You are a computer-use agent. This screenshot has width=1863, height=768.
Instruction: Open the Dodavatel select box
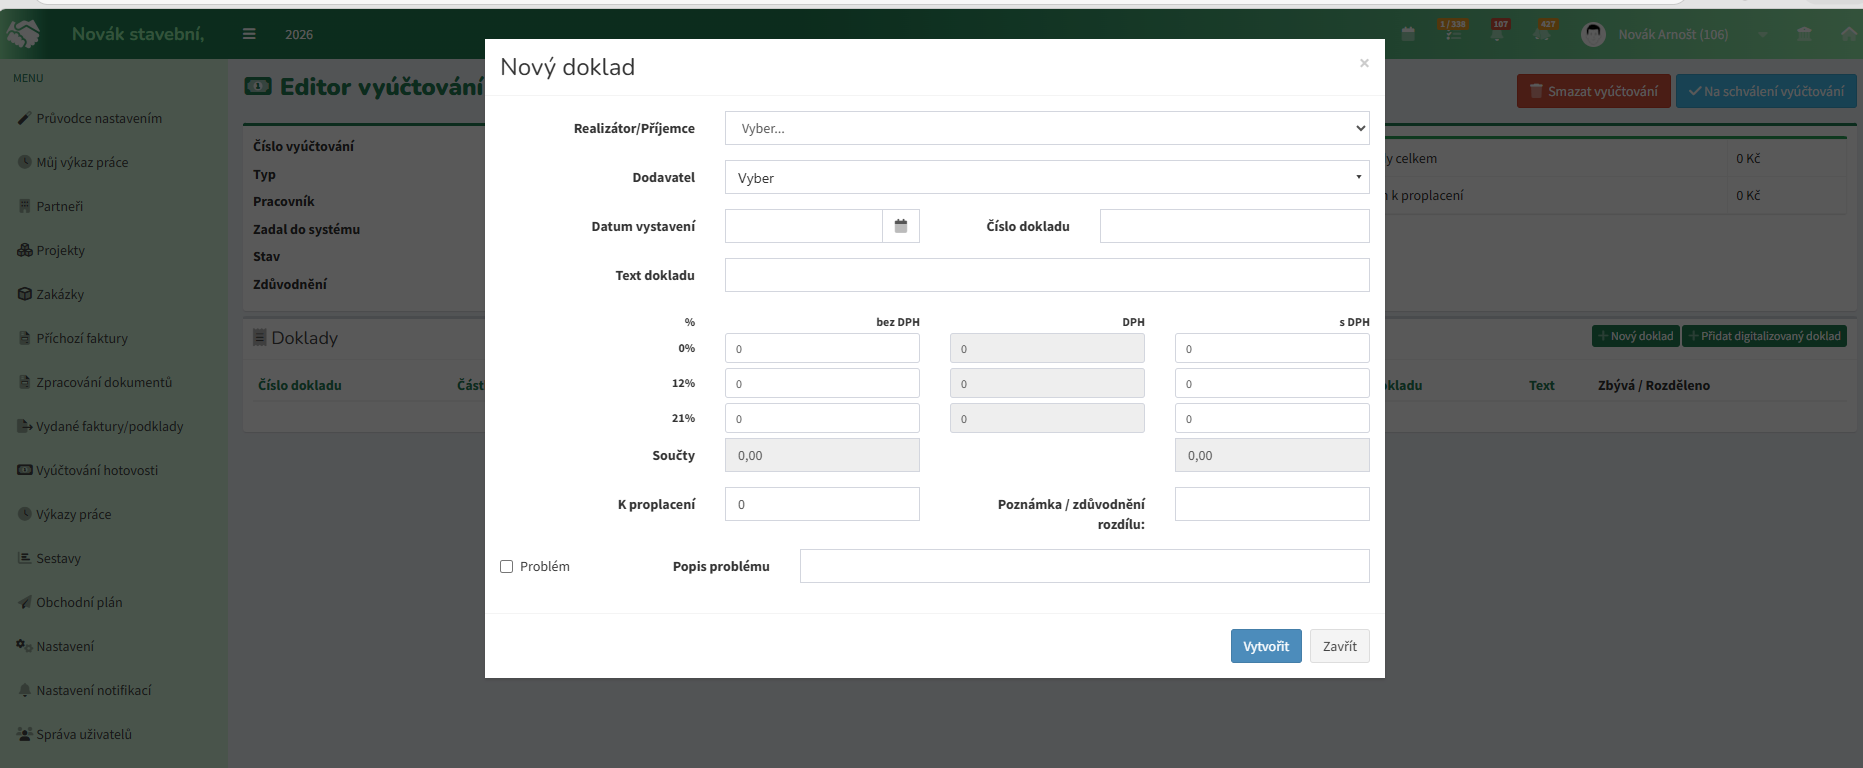1047,177
